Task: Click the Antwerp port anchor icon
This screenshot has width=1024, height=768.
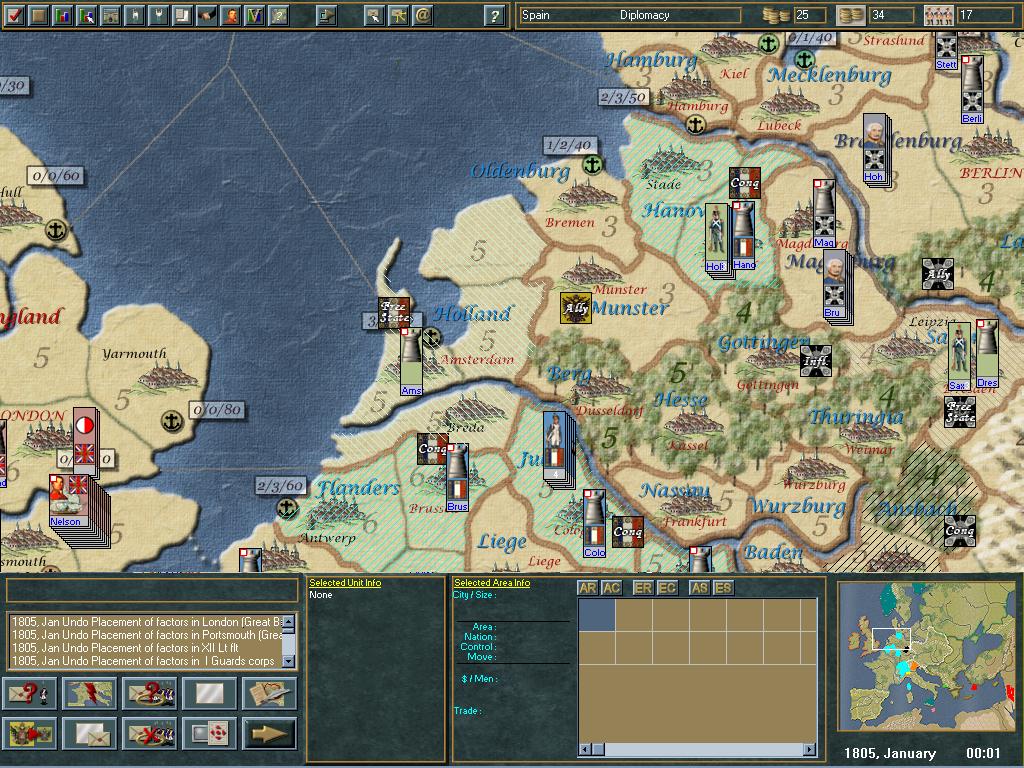Action: 287,507
